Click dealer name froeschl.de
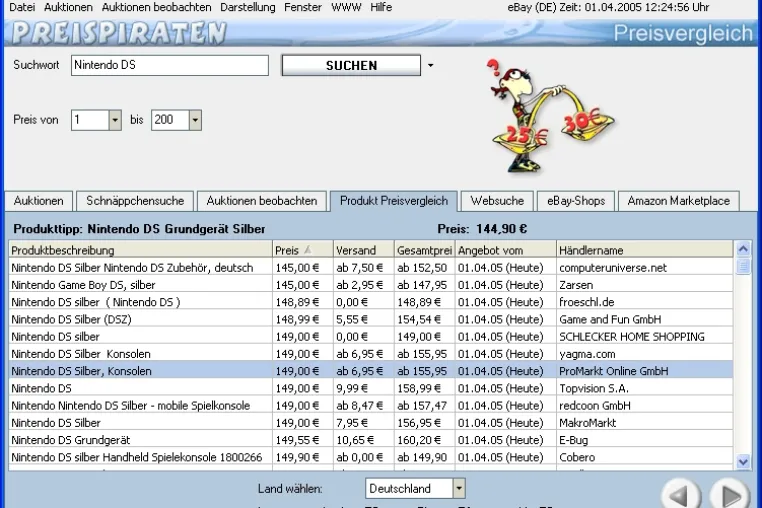This screenshot has height=508, width=762. (x=587, y=302)
